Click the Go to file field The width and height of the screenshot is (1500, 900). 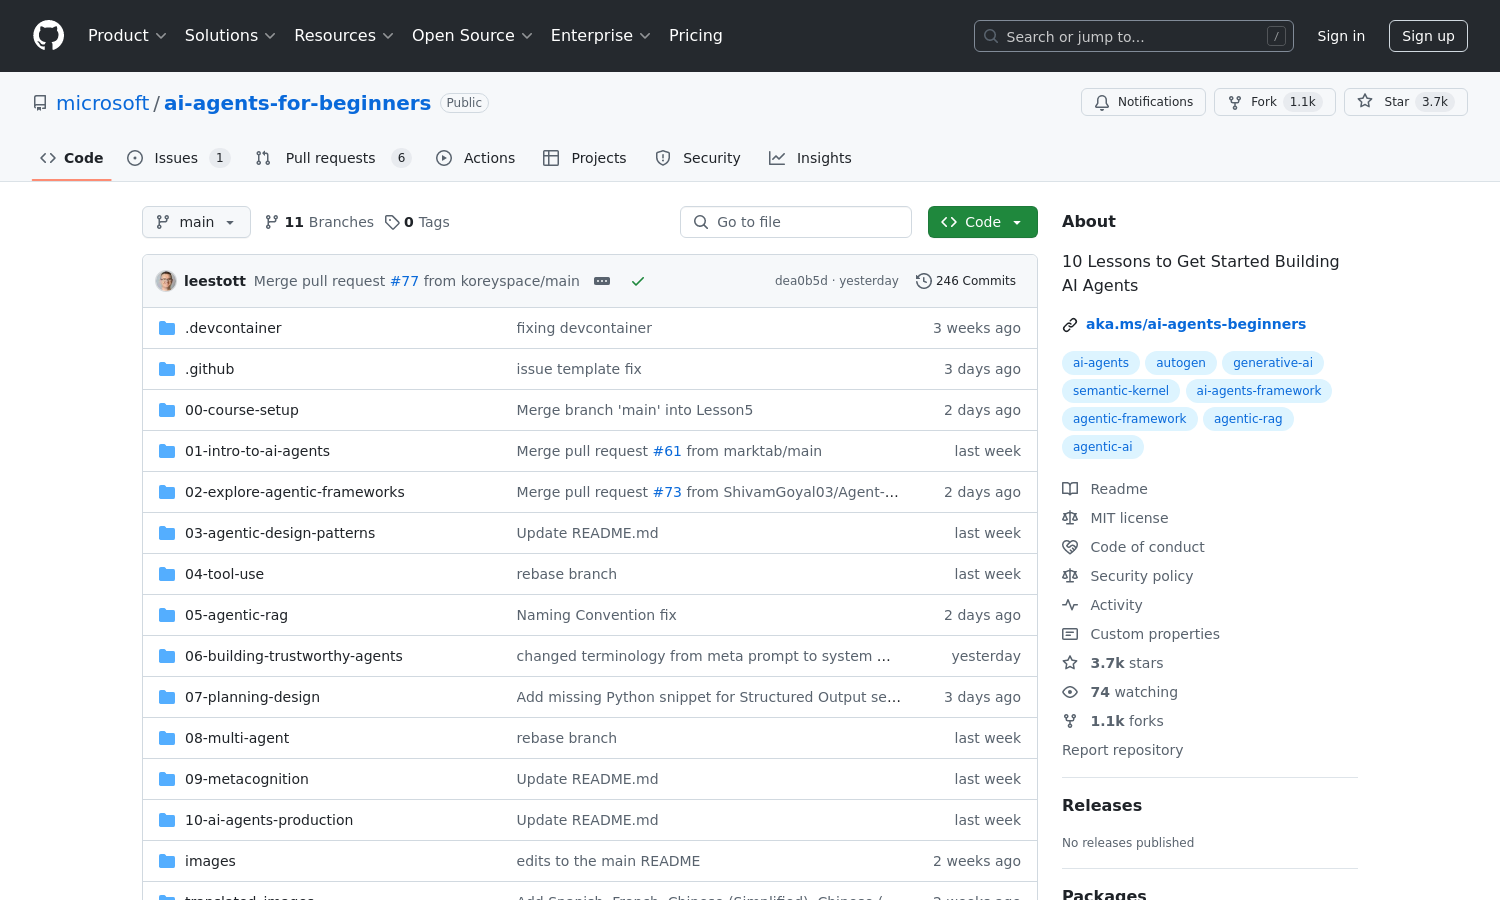(796, 222)
